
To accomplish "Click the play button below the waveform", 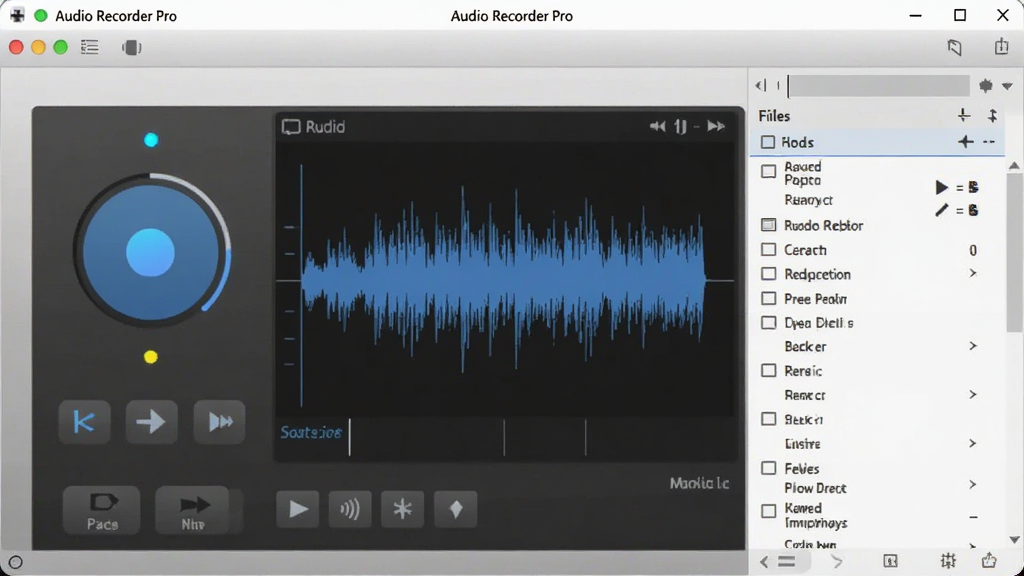I will [298, 509].
